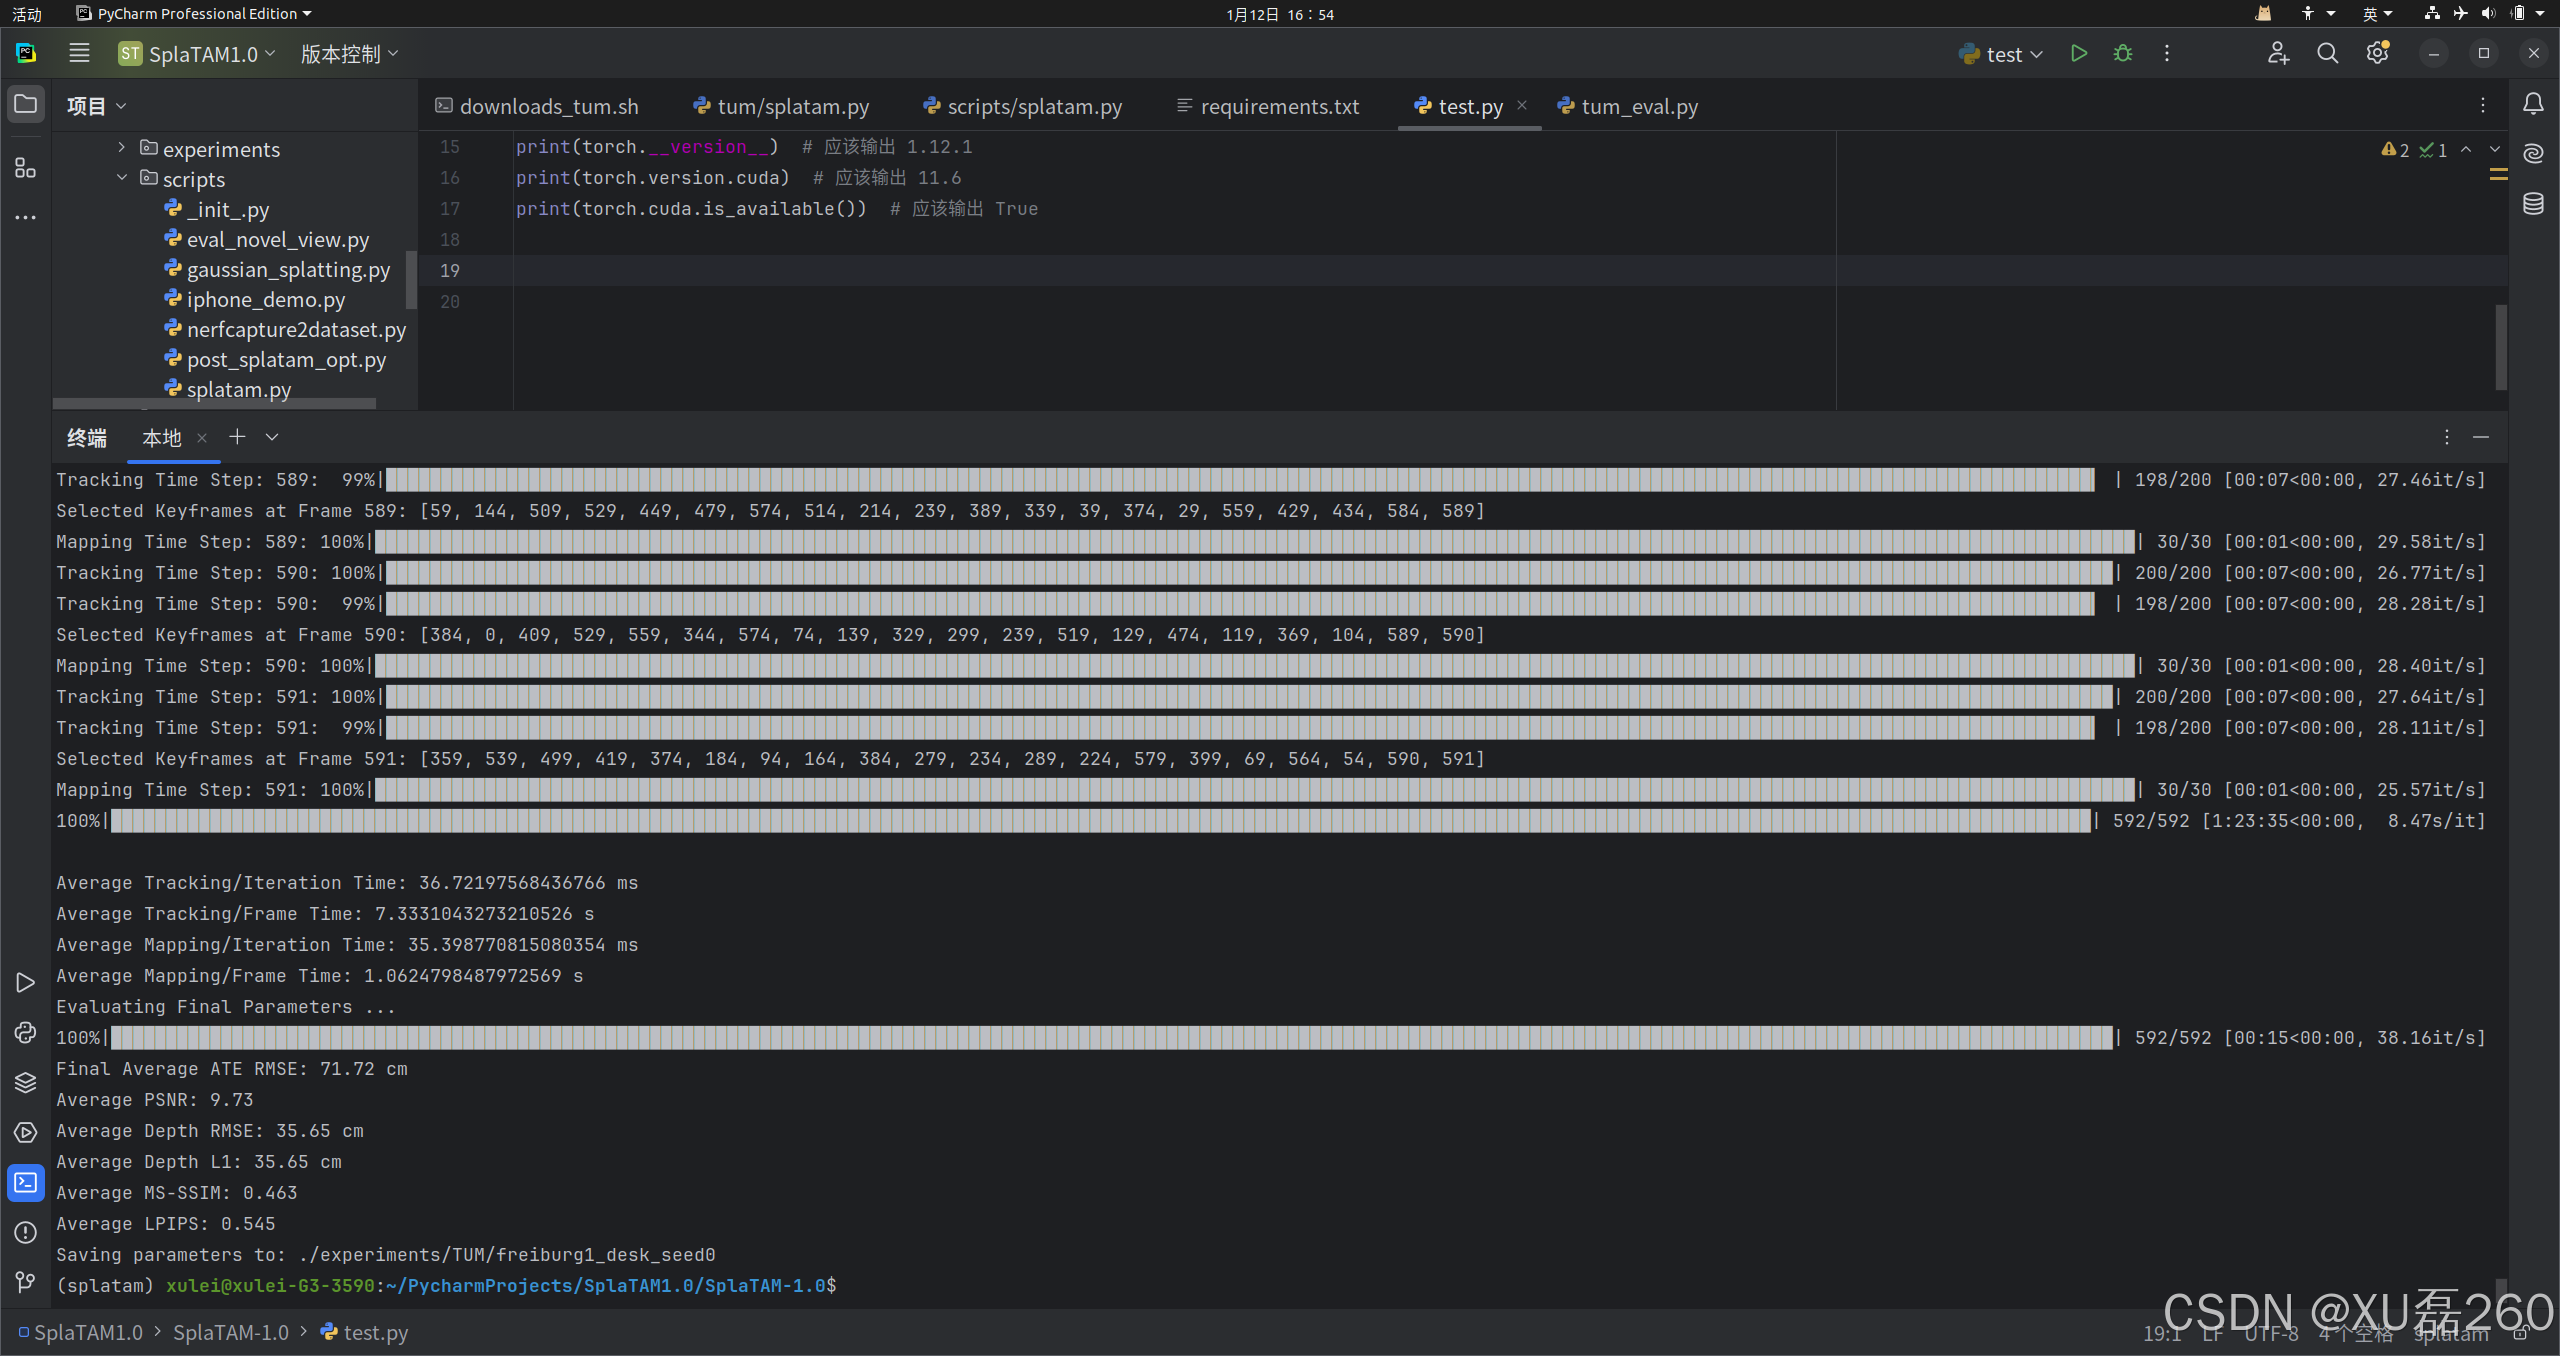The width and height of the screenshot is (2560, 1356).
Task: Open the Python Packages tool window
Action: click(26, 1083)
